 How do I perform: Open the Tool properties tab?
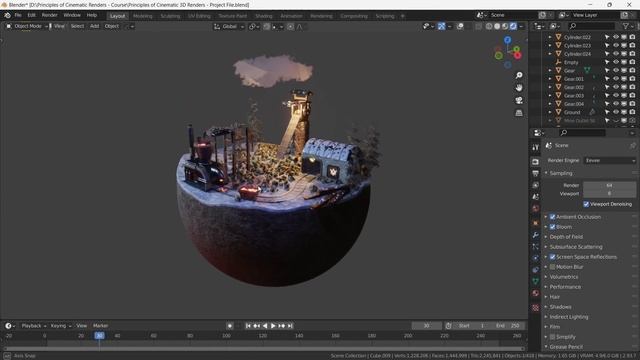(536, 147)
